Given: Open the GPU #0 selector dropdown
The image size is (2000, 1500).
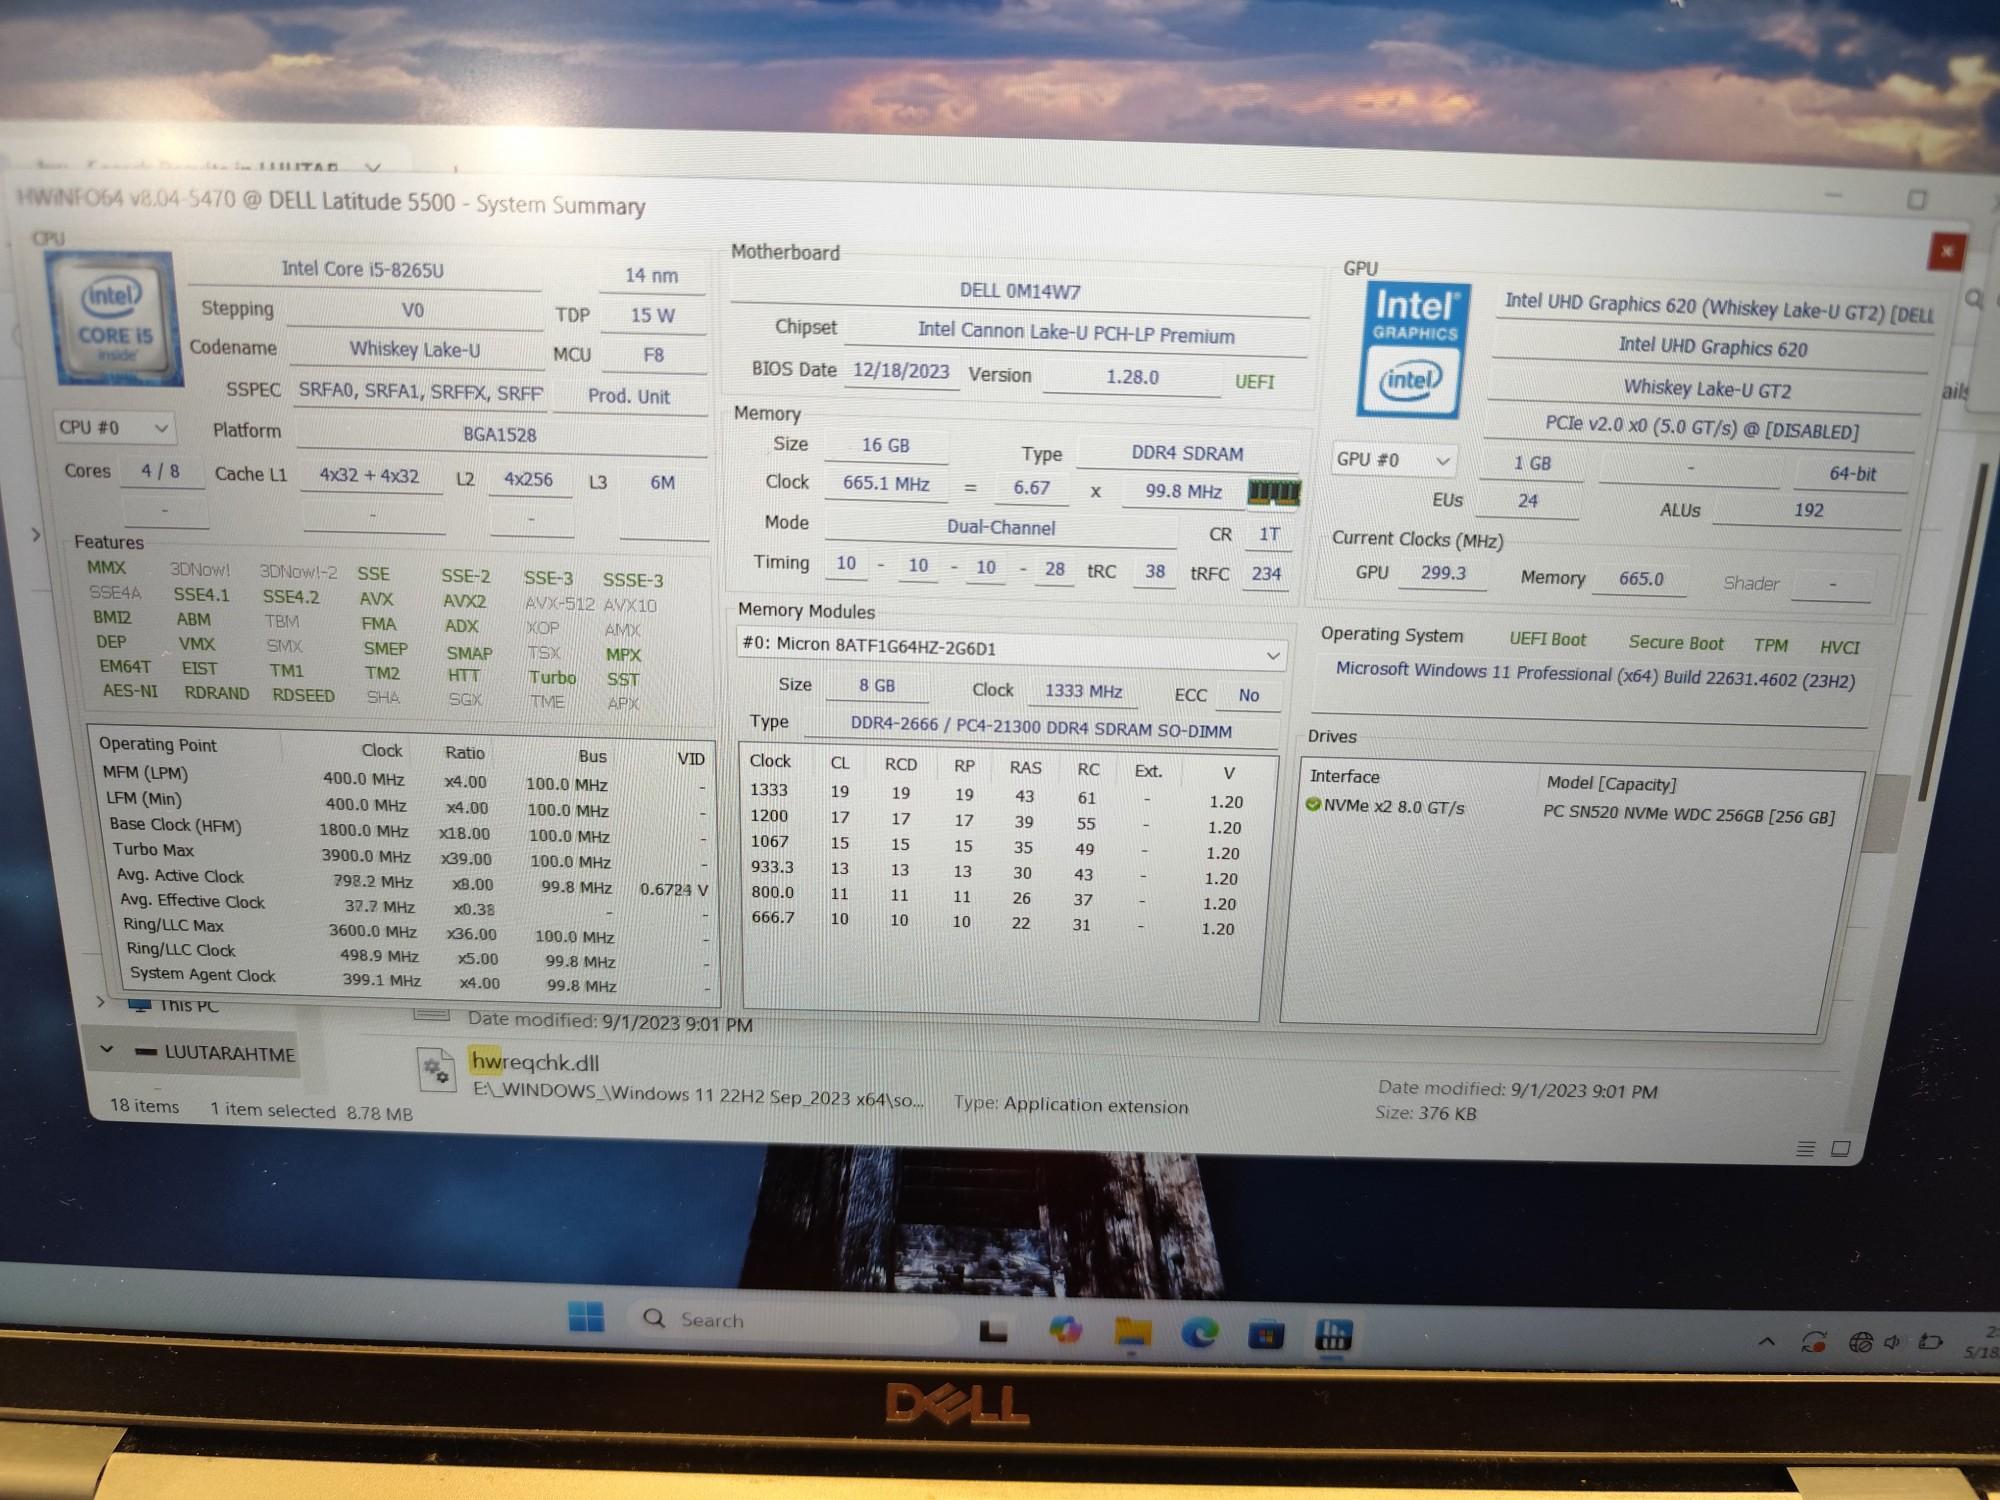Looking at the screenshot, I should [1394, 460].
